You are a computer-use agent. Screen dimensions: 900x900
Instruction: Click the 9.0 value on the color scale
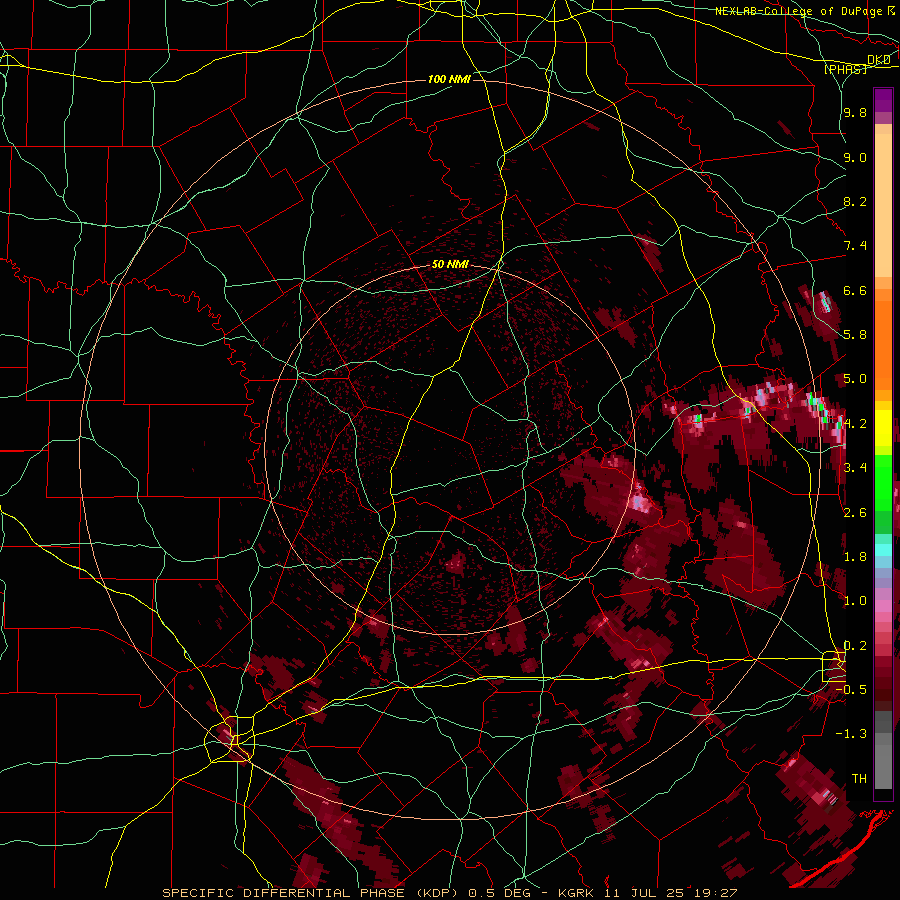click(855, 157)
